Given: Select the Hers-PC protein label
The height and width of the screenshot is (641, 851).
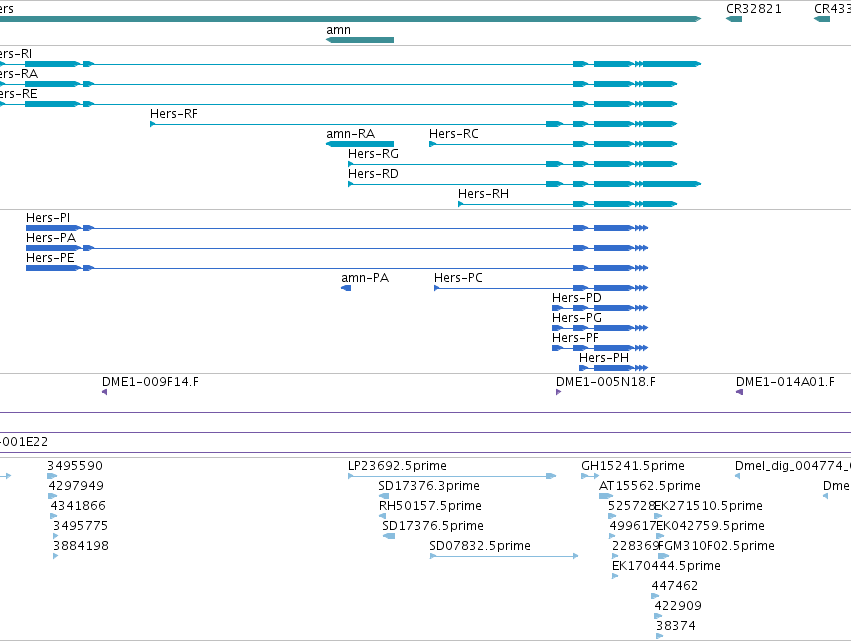Looking at the screenshot, I should [458, 278].
